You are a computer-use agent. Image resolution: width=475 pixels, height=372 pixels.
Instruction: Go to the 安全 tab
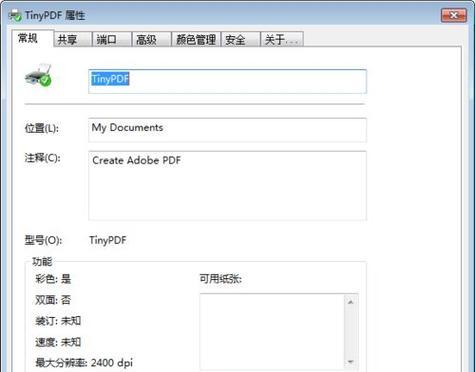click(240, 39)
